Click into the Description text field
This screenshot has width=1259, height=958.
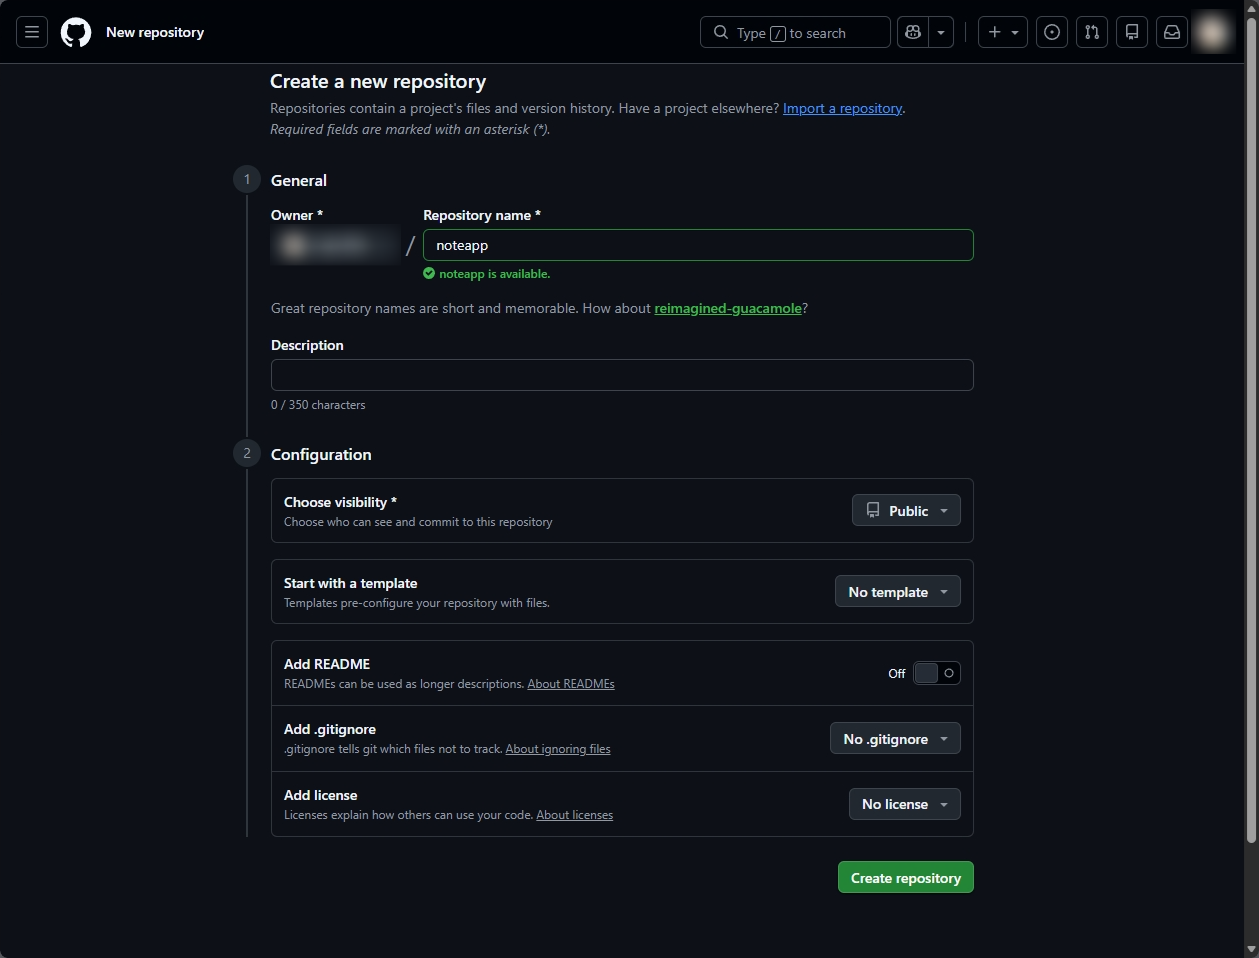point(621,375)
